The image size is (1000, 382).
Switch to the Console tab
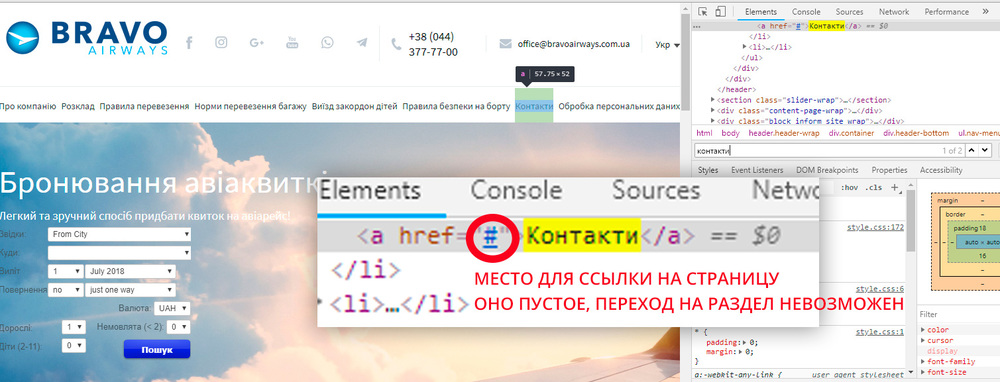[x=806, y=12]
